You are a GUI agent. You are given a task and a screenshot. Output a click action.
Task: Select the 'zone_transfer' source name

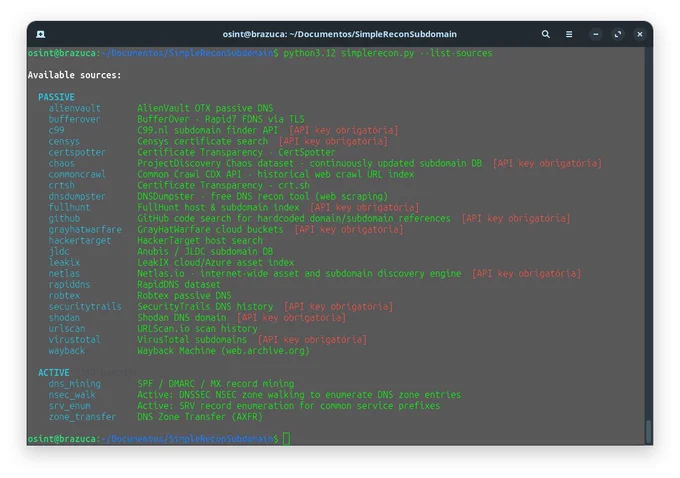tap(82, 417)
